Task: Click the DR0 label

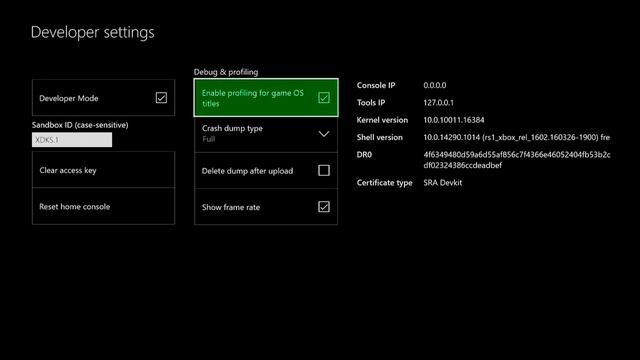Action: point(364,155)
